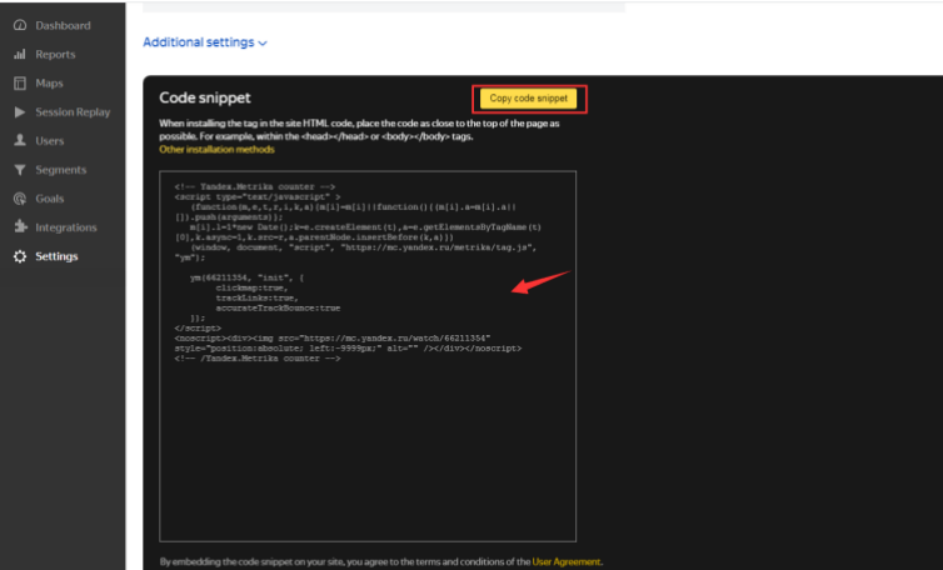Viewport: 943px width, 570px height.
Task: Click the 'trackLinks:true,' code line
Action: (257, 298)
